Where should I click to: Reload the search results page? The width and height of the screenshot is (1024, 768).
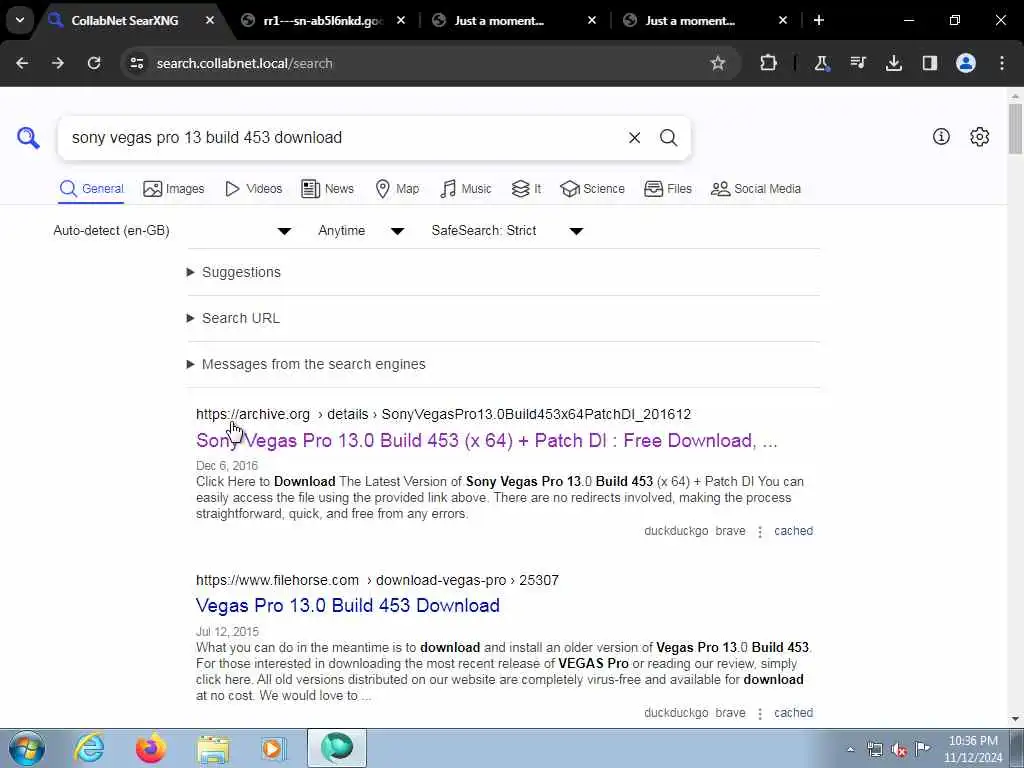coord(94,63)
